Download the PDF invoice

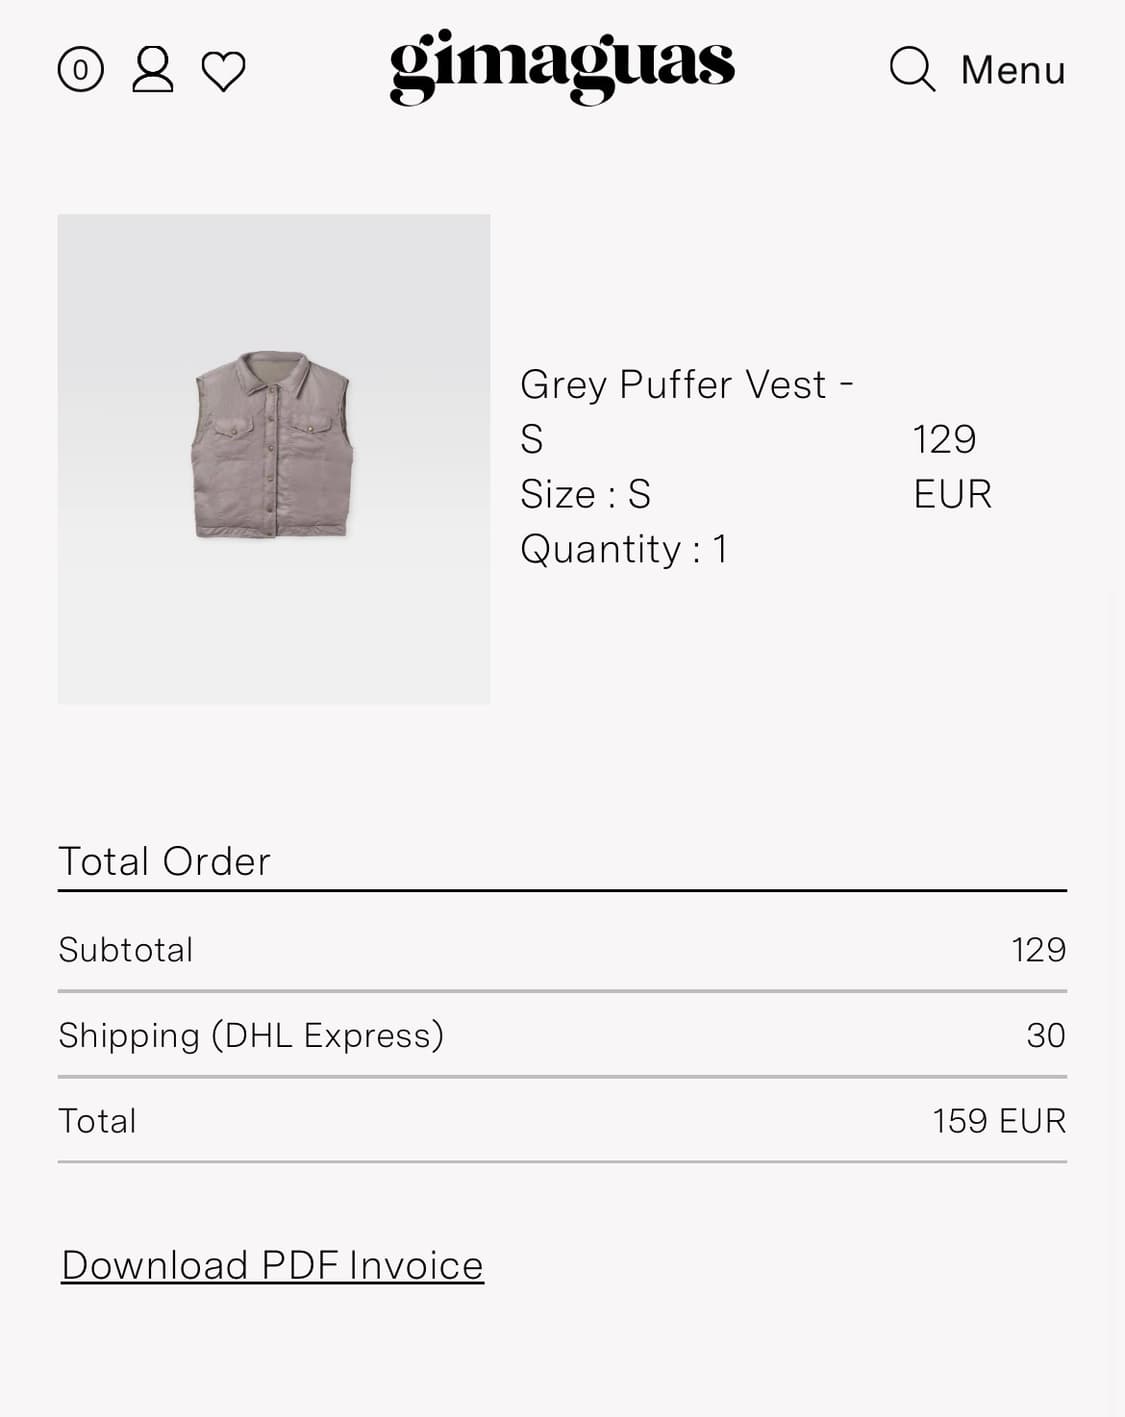pos(272,1265)
